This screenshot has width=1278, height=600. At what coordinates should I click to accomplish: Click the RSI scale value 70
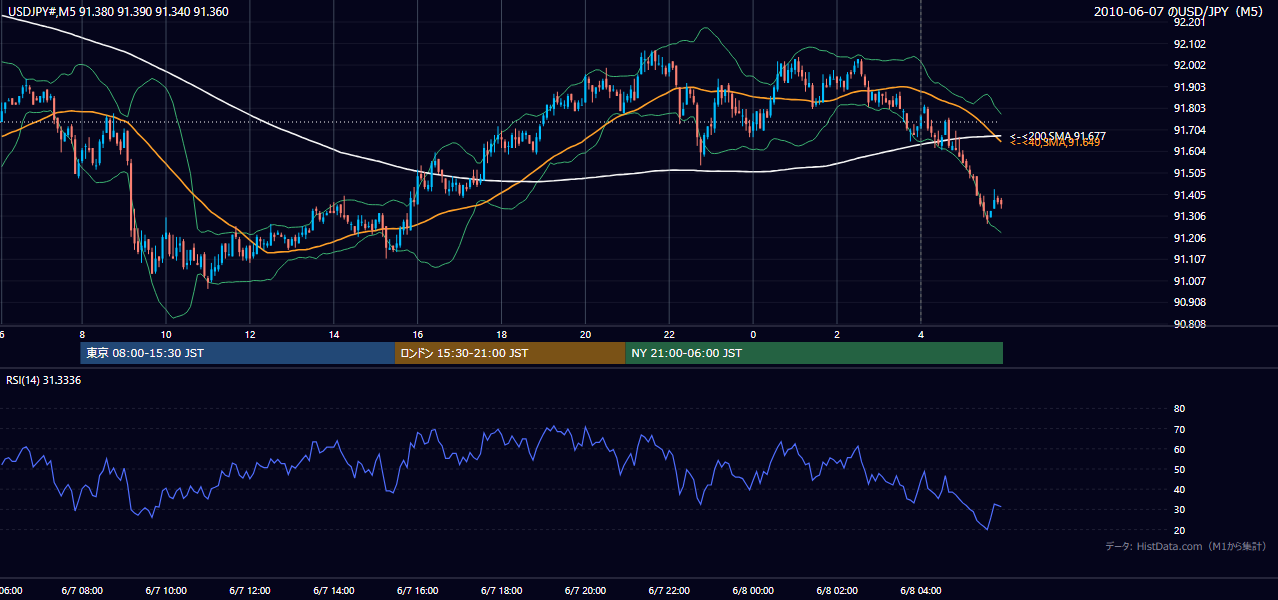point(1179,429)
